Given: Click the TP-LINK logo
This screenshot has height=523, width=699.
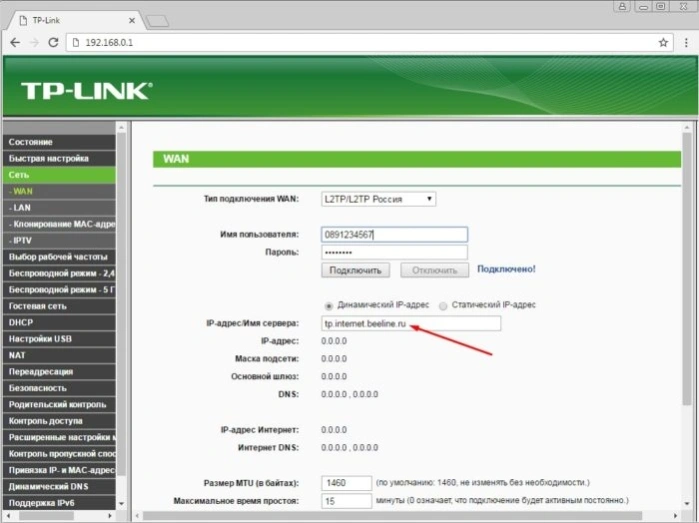Looking at the screenshot, I should [x=86, y=91].
